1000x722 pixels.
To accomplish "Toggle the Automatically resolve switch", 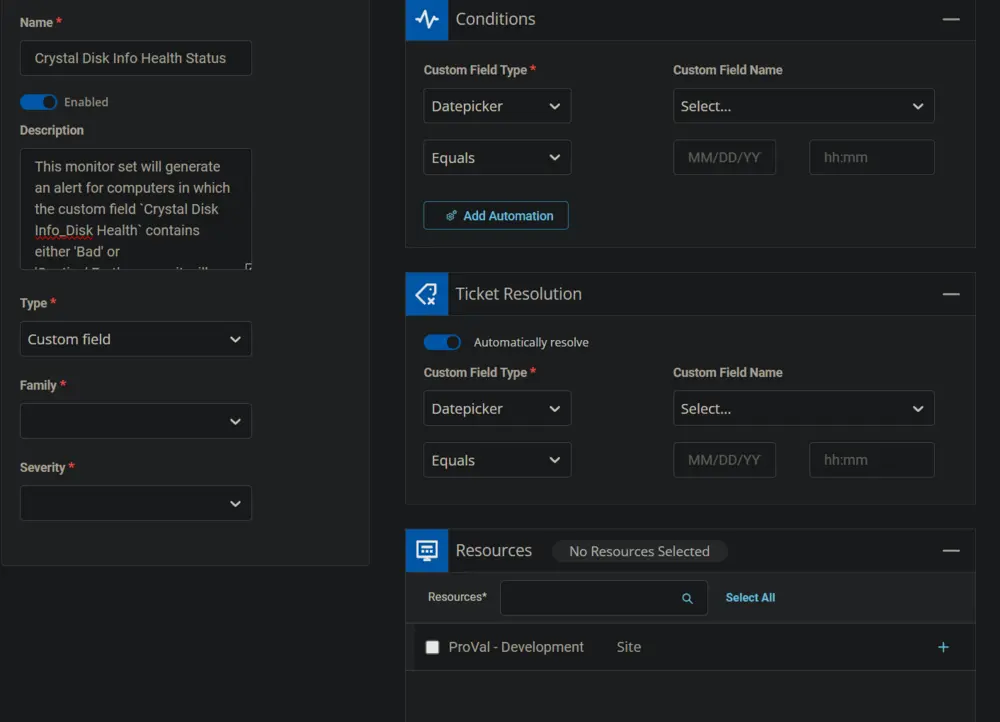I will point(442,343).
